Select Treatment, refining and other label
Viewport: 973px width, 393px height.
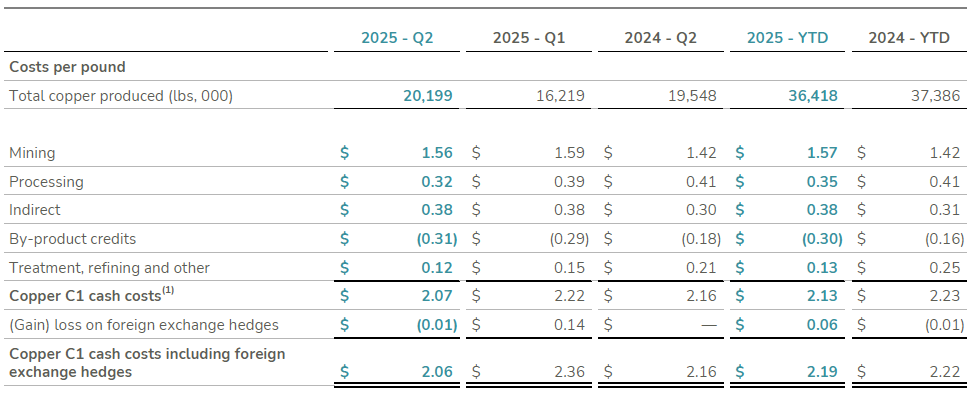coord(109,268)
